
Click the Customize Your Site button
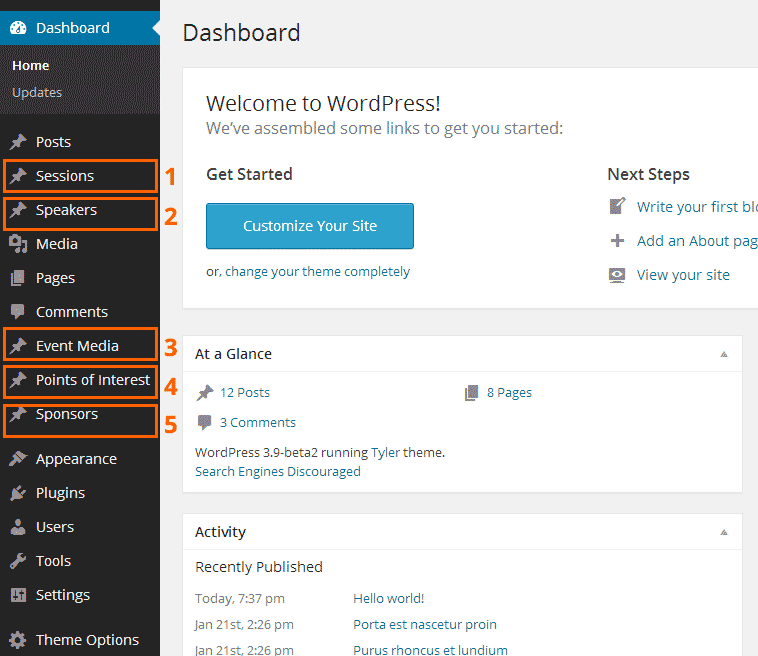[x=310, y=226]
